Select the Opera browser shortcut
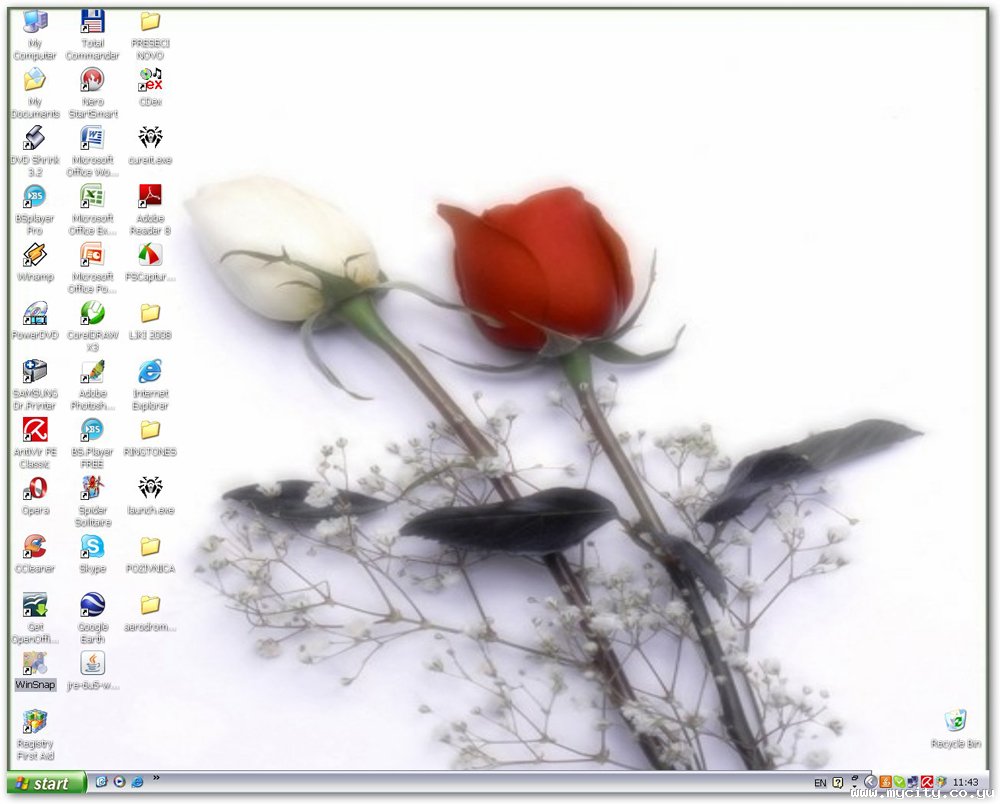 pyautogui.click(x=35, y=496)
